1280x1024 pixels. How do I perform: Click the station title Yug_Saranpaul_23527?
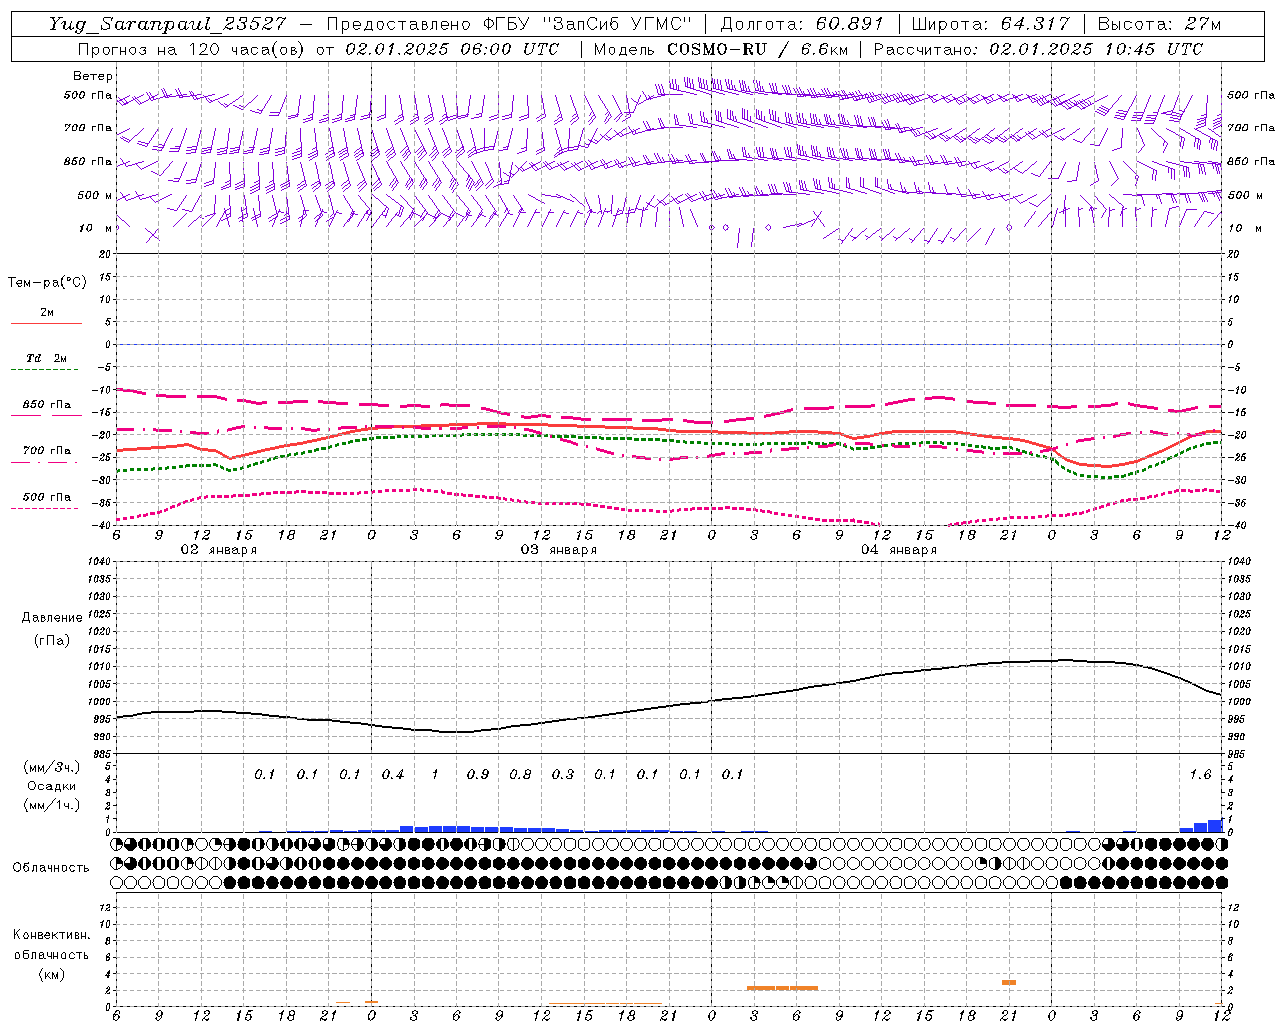pos(167,24)
